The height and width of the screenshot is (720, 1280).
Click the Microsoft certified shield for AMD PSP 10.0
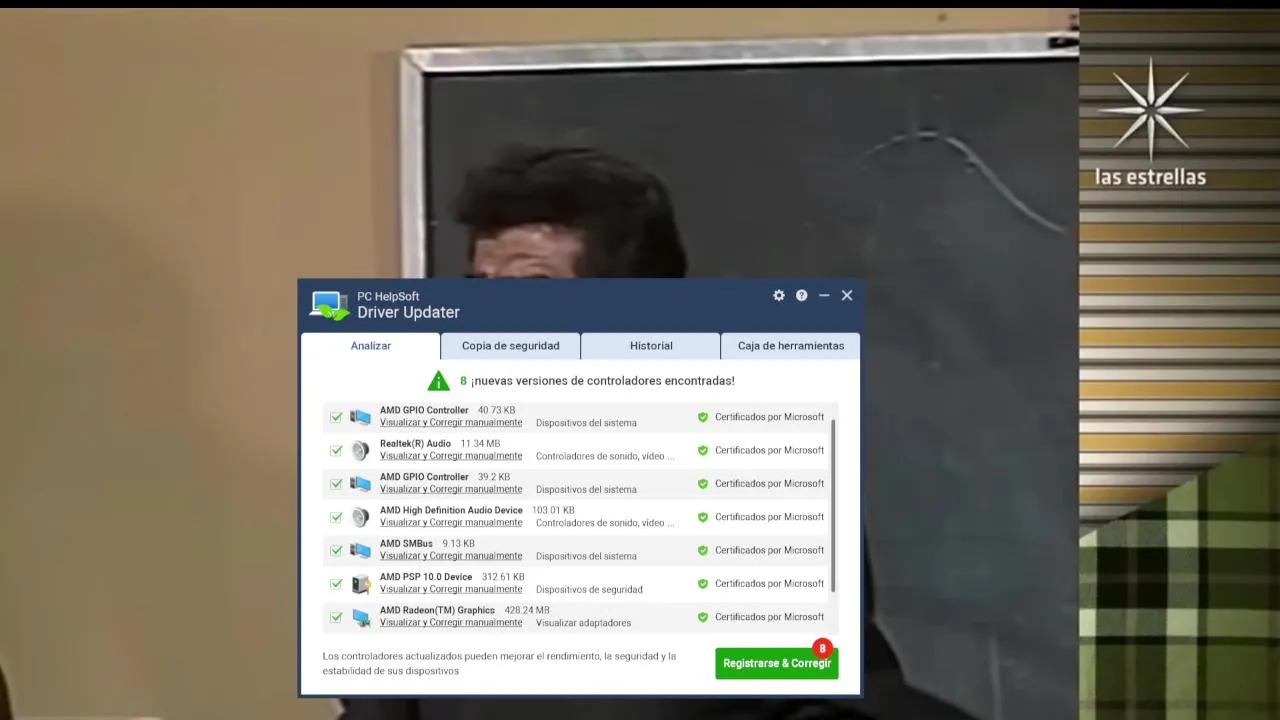point(703,584)
